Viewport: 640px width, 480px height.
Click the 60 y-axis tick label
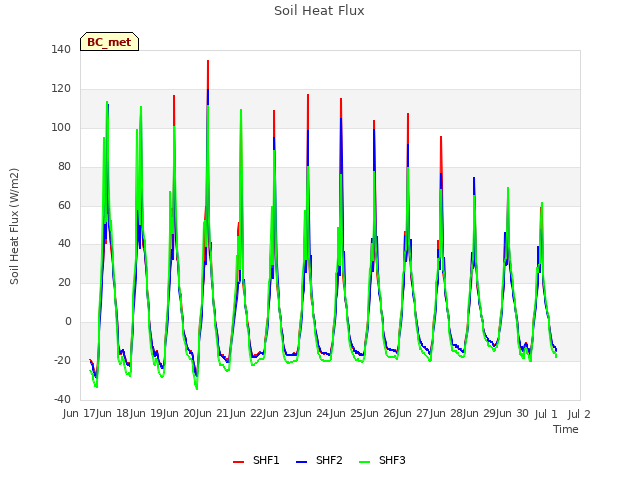(64, 205)
